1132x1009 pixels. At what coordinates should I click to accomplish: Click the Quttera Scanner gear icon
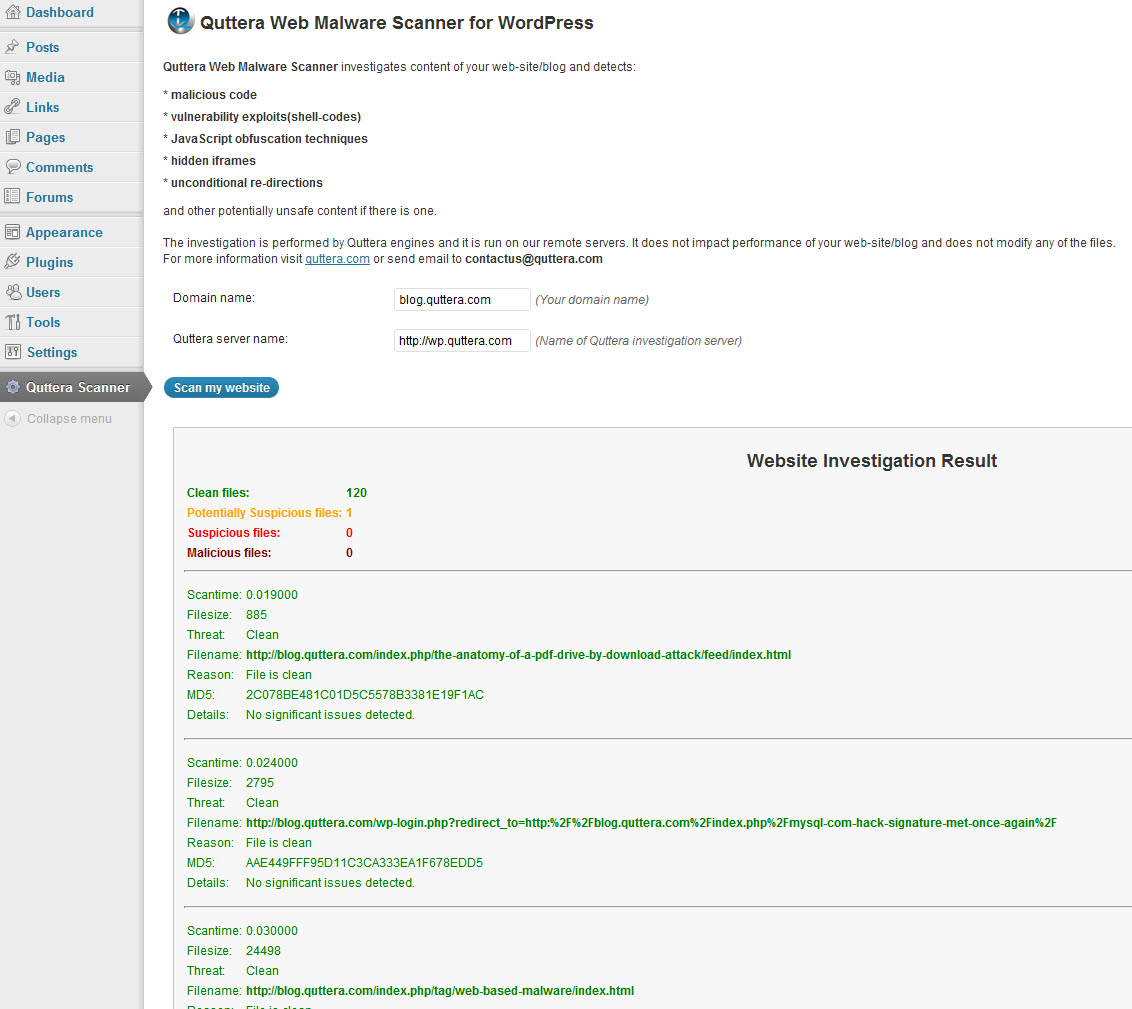[12, 387]
